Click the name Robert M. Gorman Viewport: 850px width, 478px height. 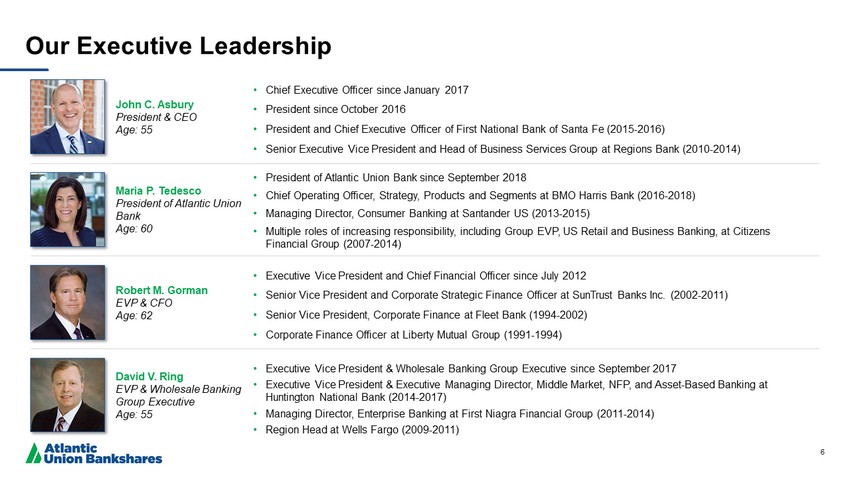pyautogui.click(x=162, y=290)
